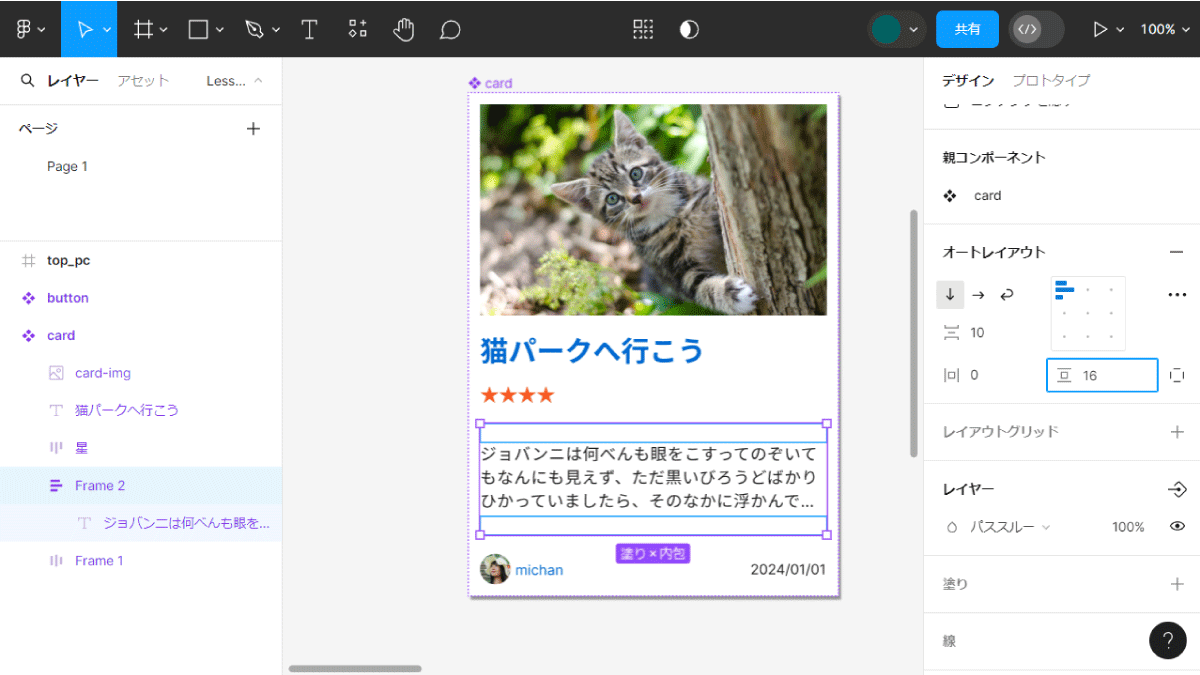
Task: Toggle individual padding settings
Action: pos(1177,375)
